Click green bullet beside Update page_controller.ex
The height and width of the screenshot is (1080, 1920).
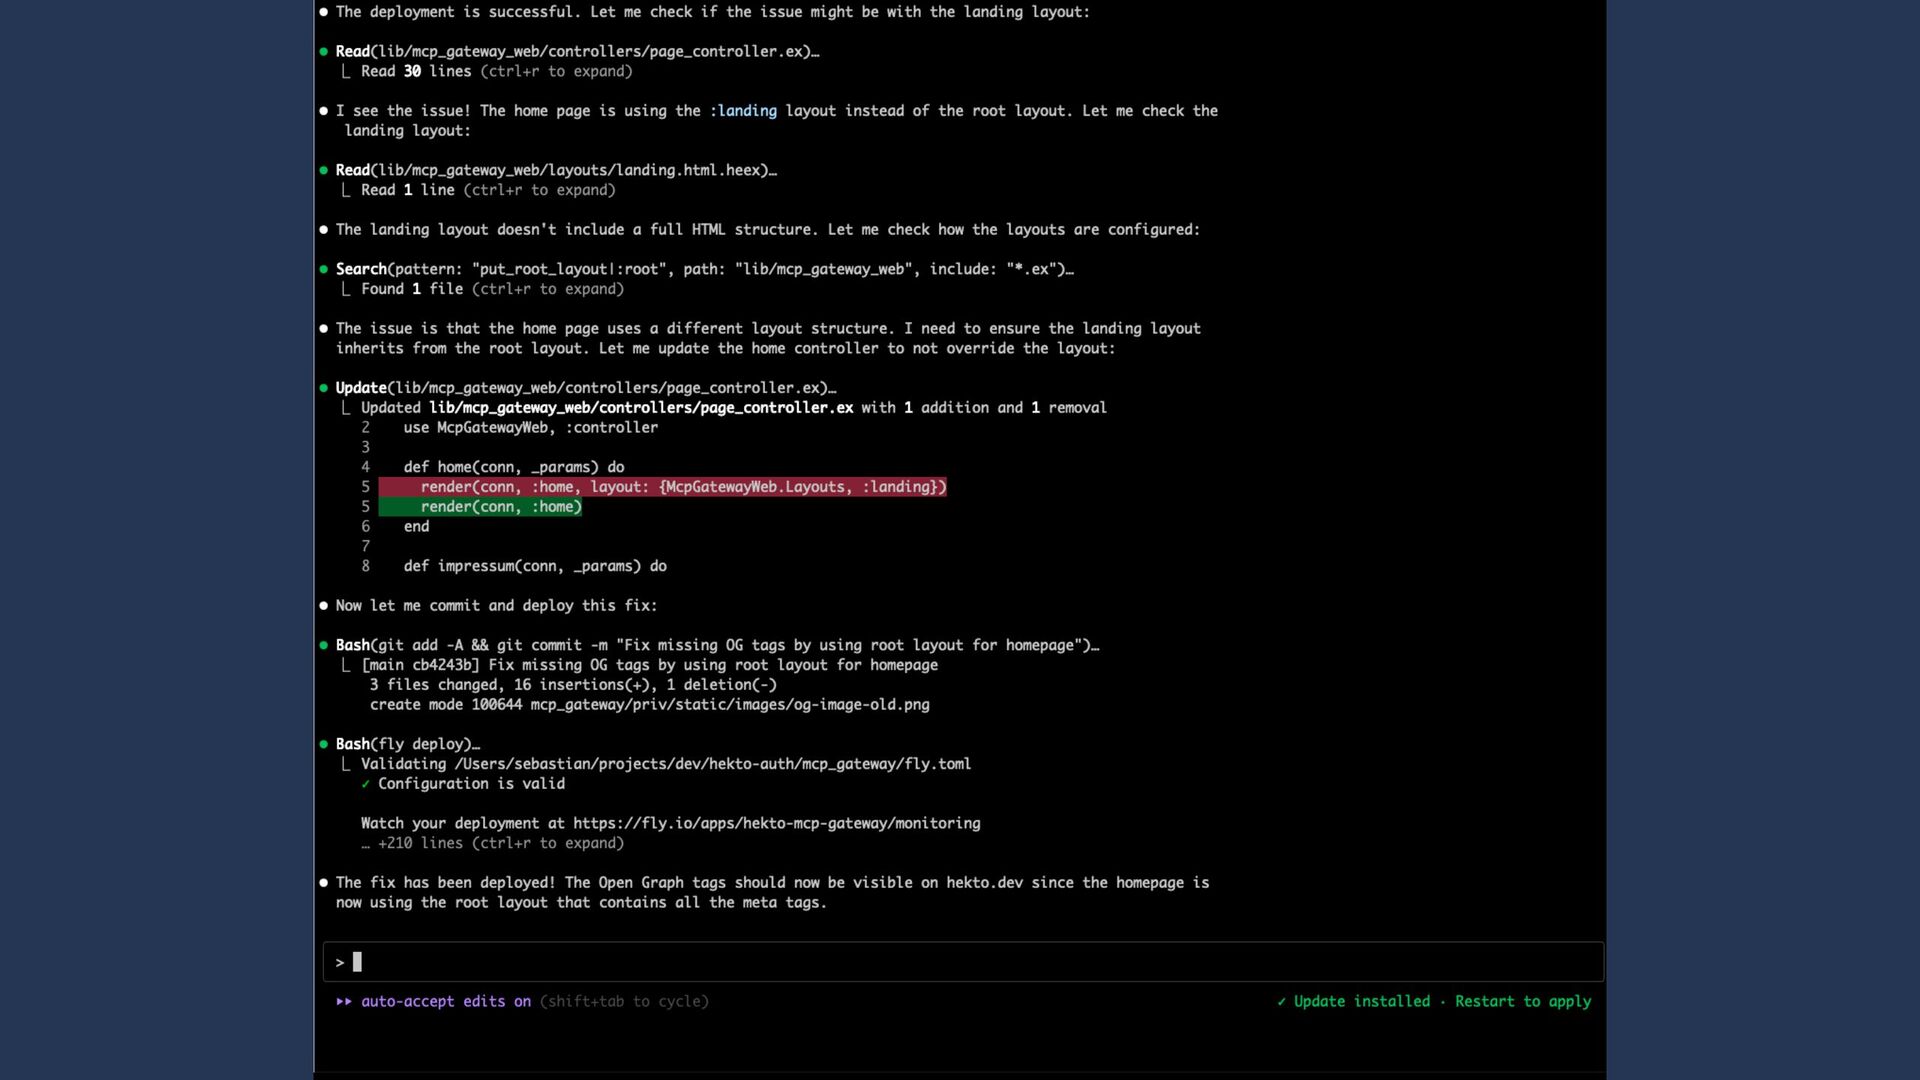(323, 388)
